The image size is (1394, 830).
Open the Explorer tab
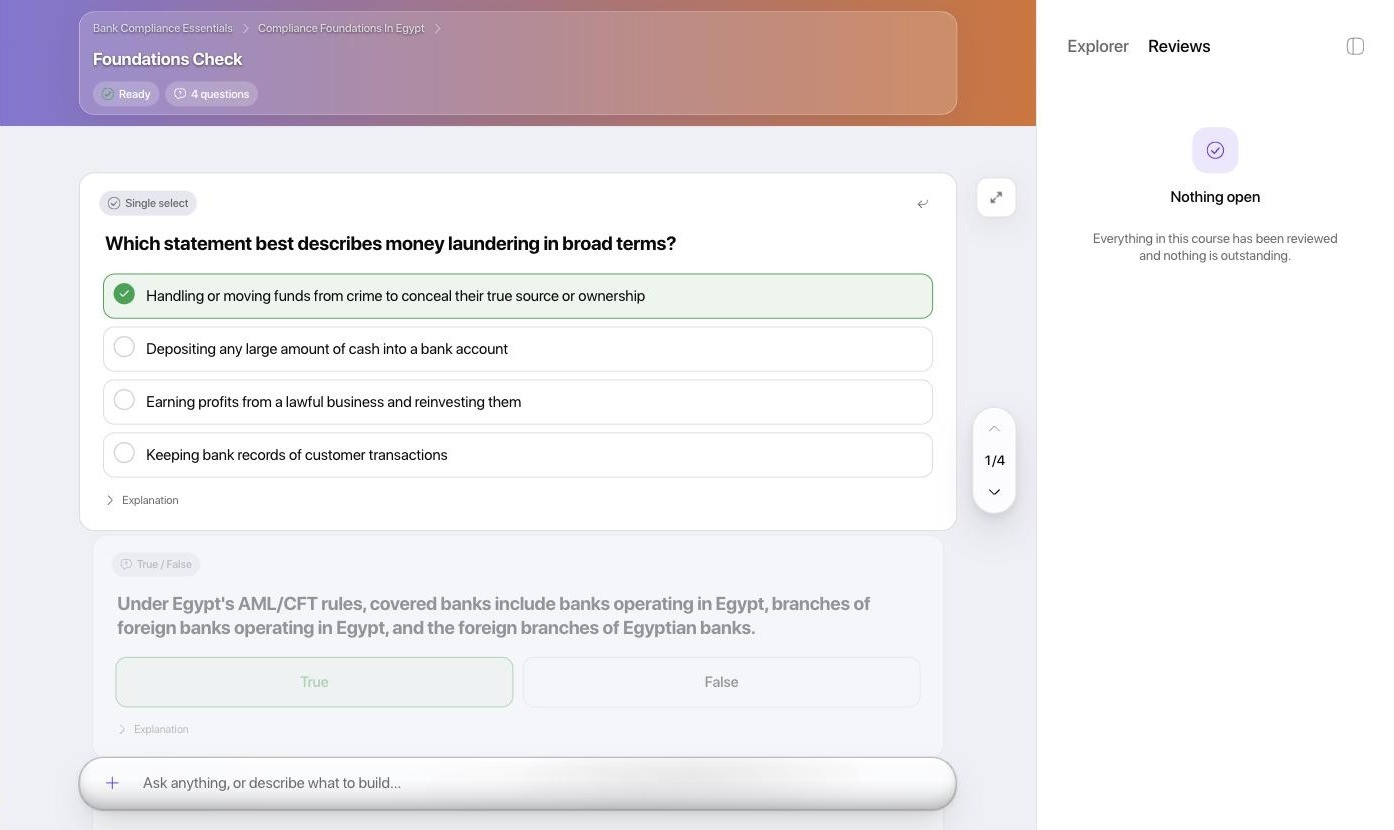tap(1097, 46)
